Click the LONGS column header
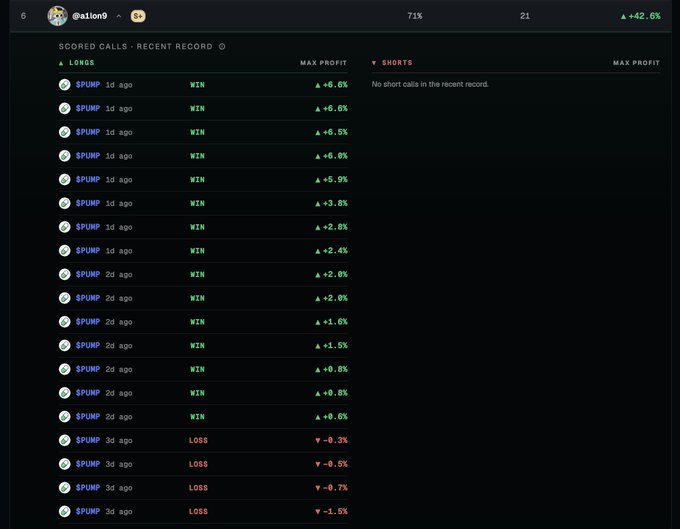 coord(77,63)
